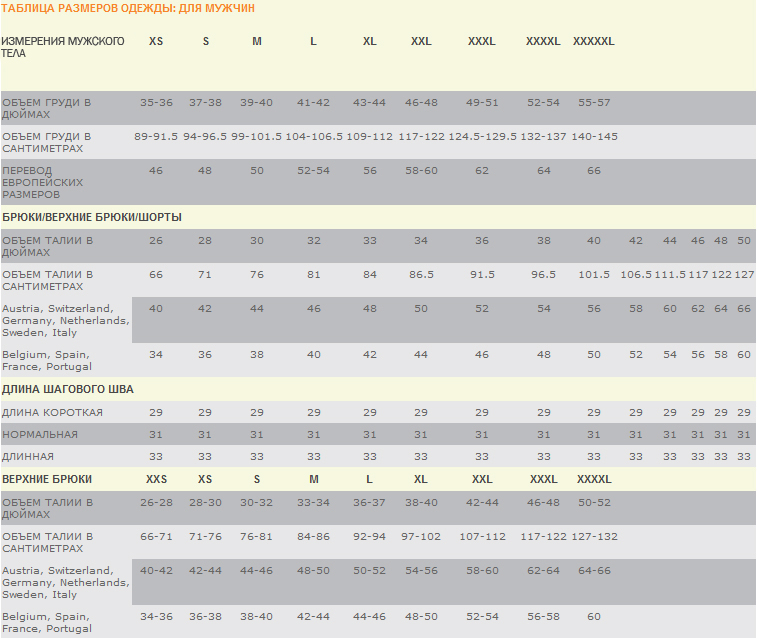
Task: Select the 'ОБЪЕМ ГРУДИ В ДЮЙМАХ' row label
Action: 46,109
